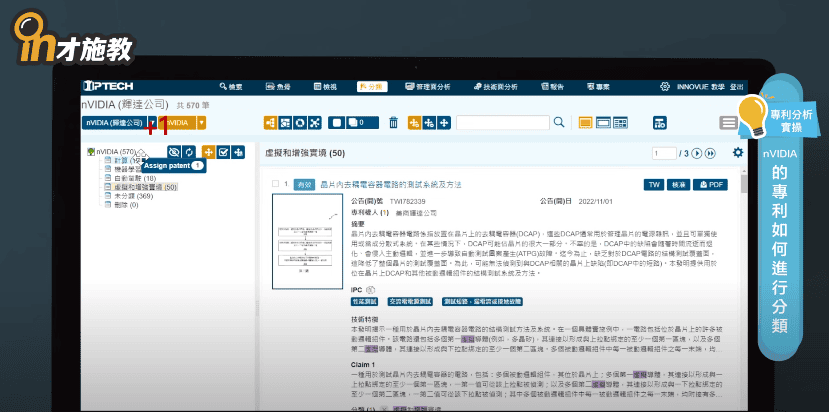Screen dimensions: 829x412
Task: Collapse the nVIDIA (570) root tree node
Action: pyautogui.click(x=90, y=152)
